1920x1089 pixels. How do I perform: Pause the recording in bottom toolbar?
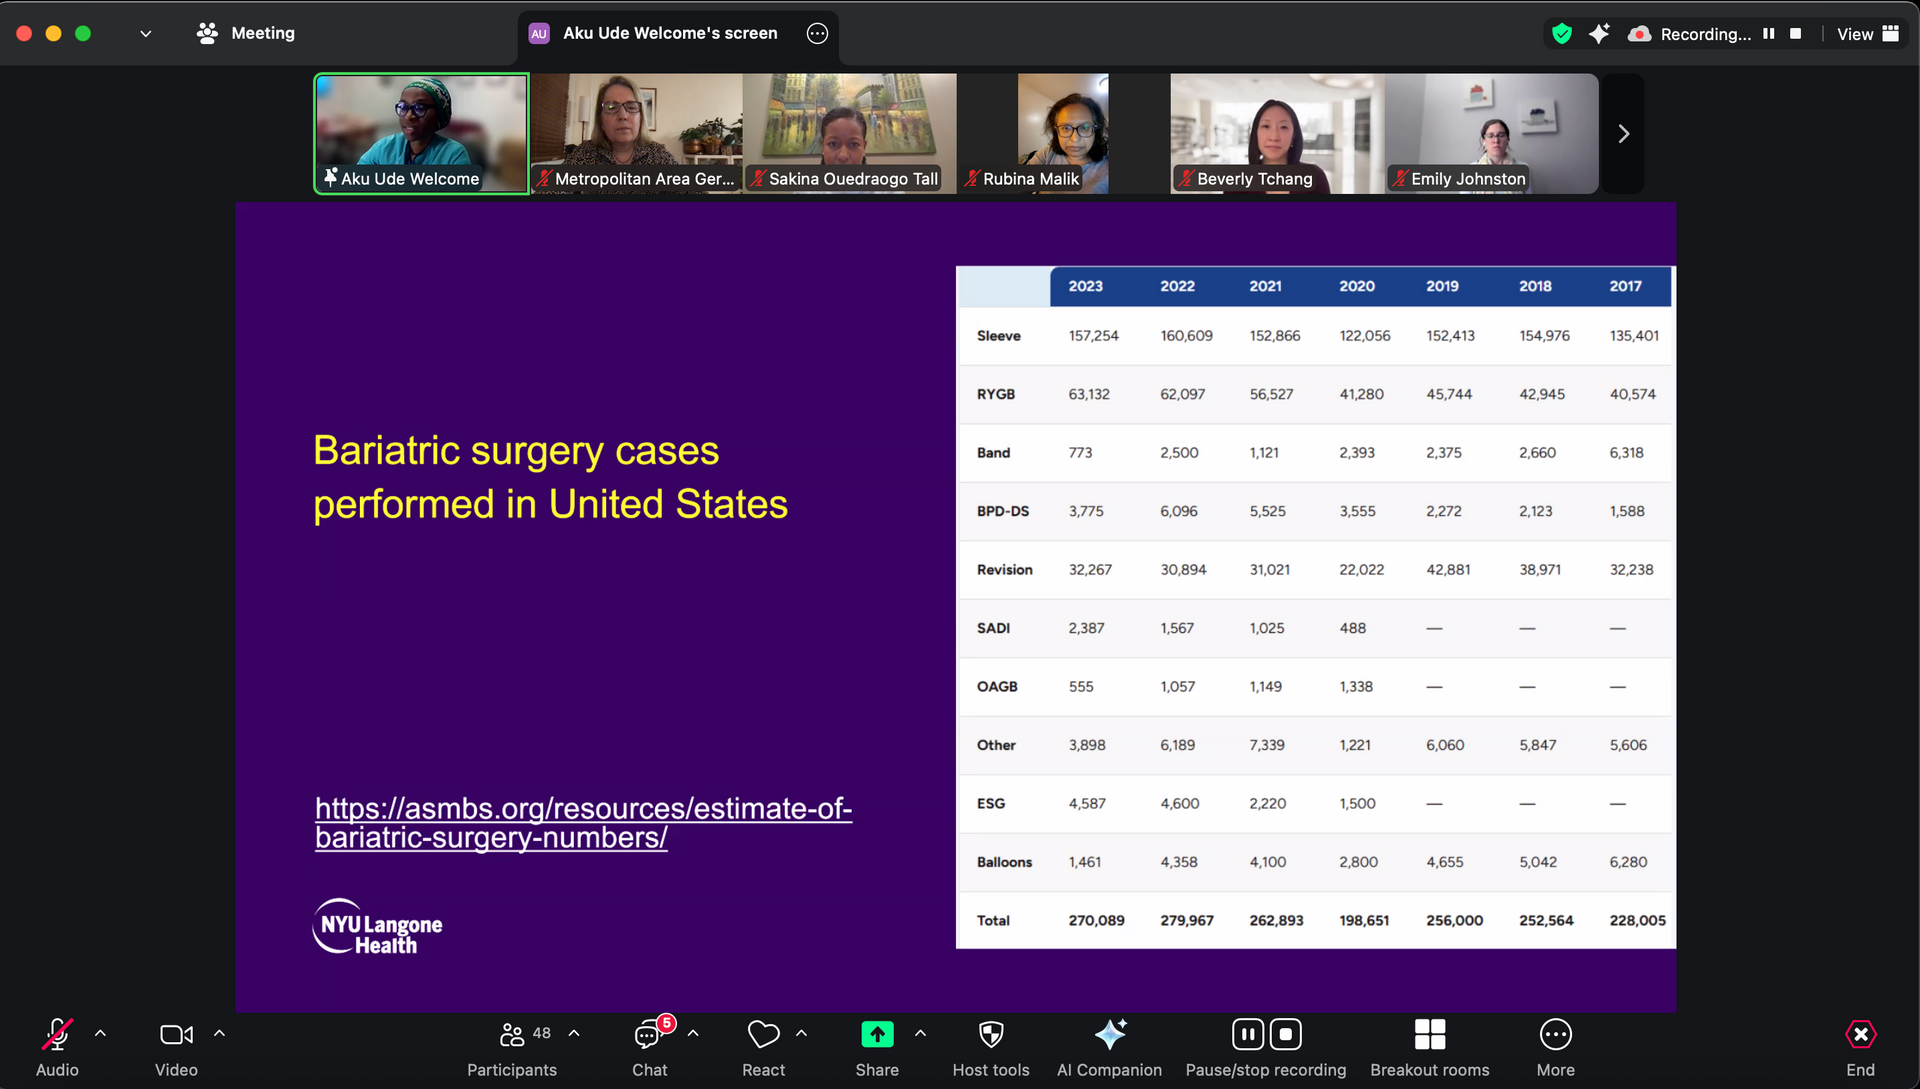click(1247, 1034)
